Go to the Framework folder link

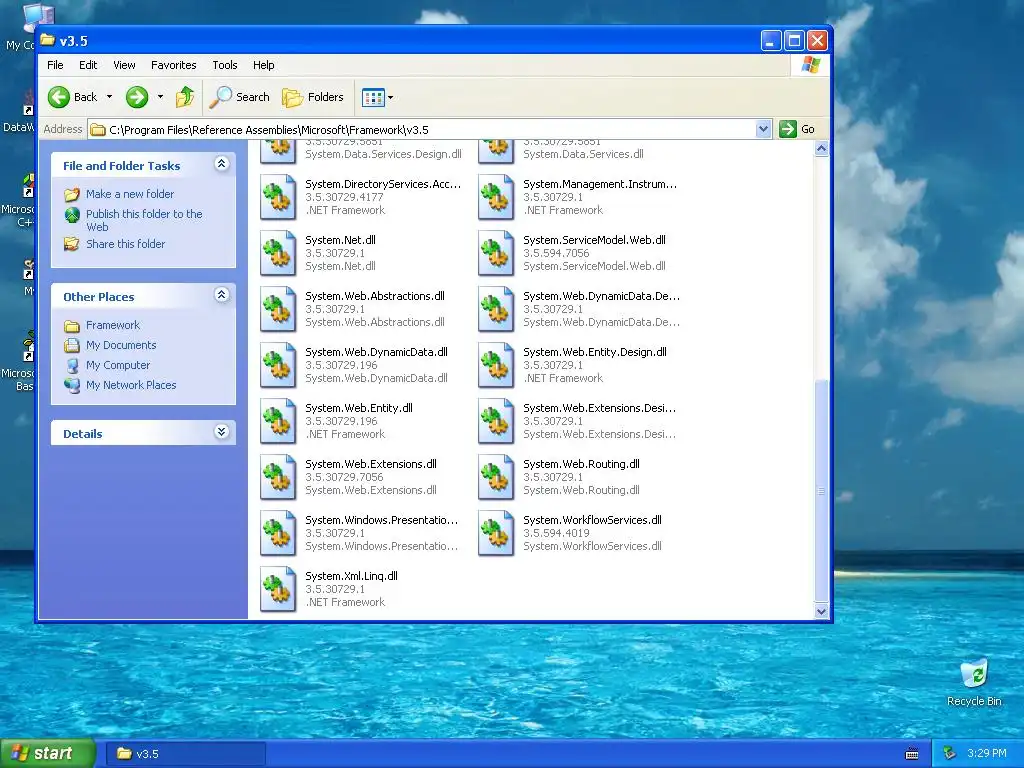(113, 325)
